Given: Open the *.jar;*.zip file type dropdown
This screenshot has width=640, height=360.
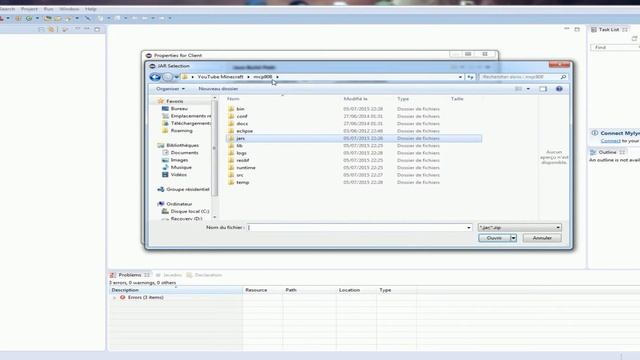Looking at the screenshot, I should [x=520, y=227].
